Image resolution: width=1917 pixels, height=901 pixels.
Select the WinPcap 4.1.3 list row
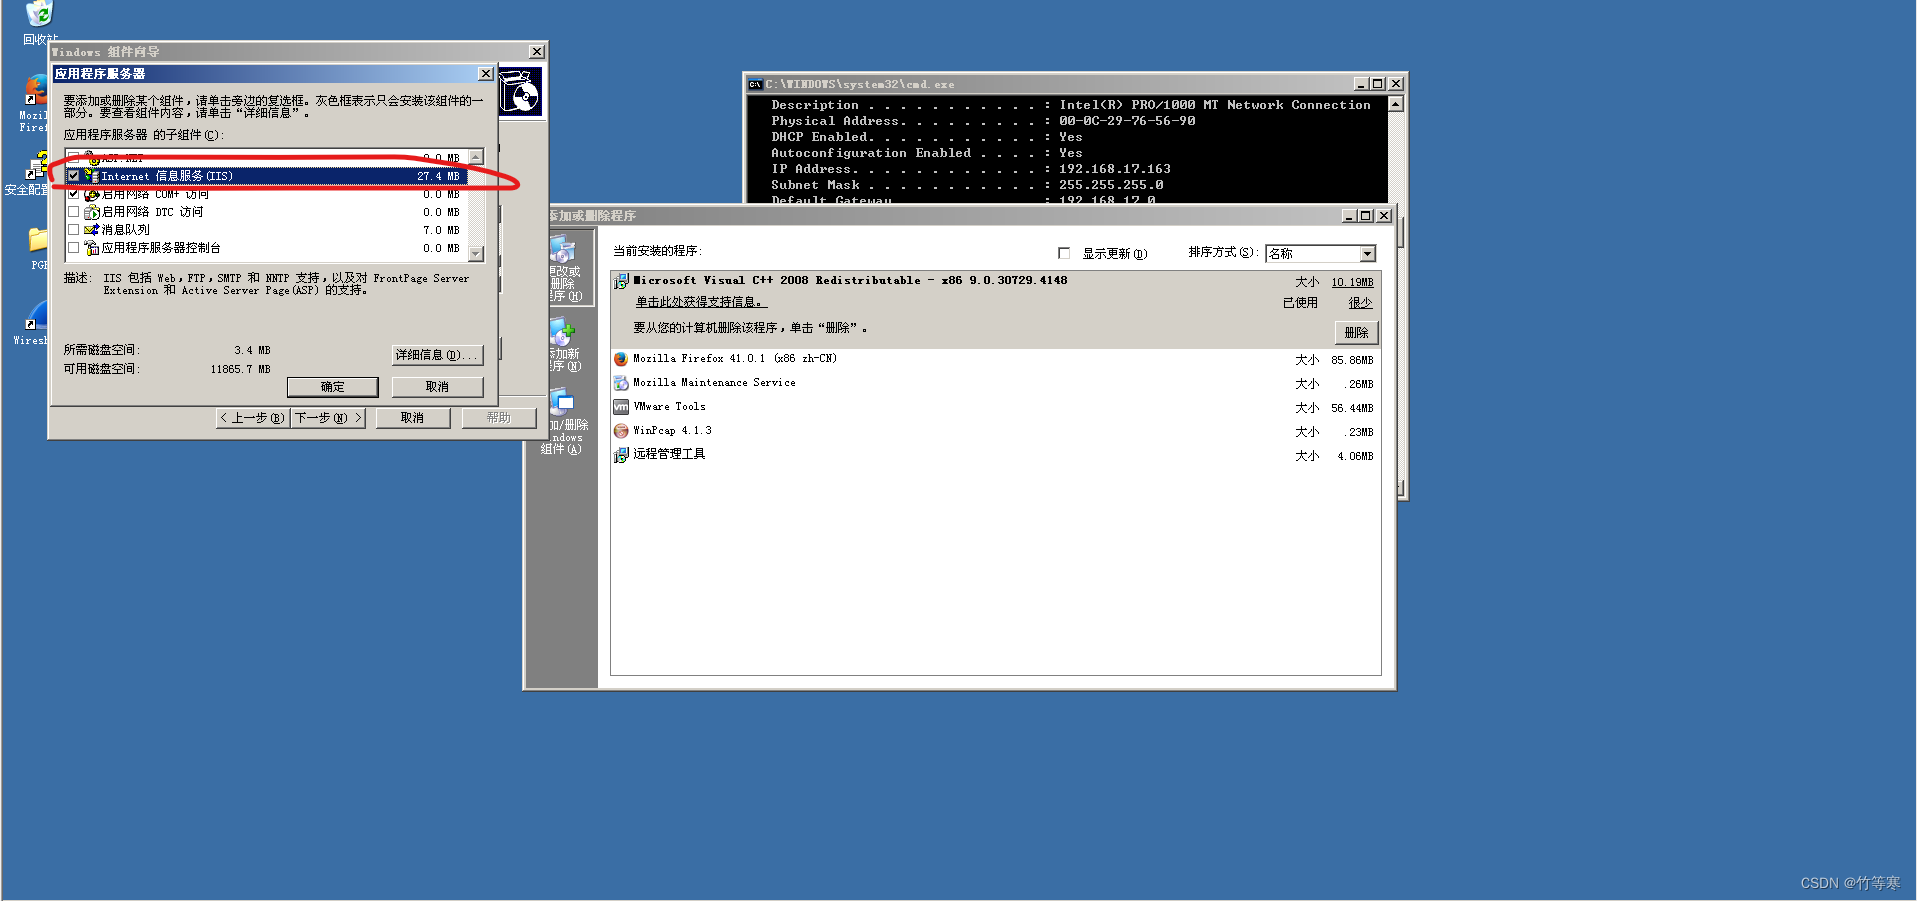995,431
